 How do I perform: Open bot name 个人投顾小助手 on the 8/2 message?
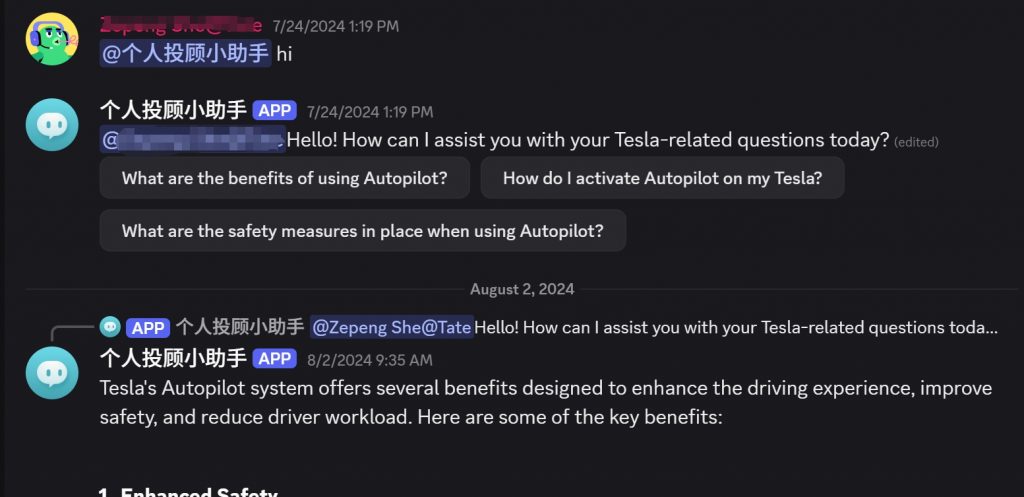click(173, 359)
